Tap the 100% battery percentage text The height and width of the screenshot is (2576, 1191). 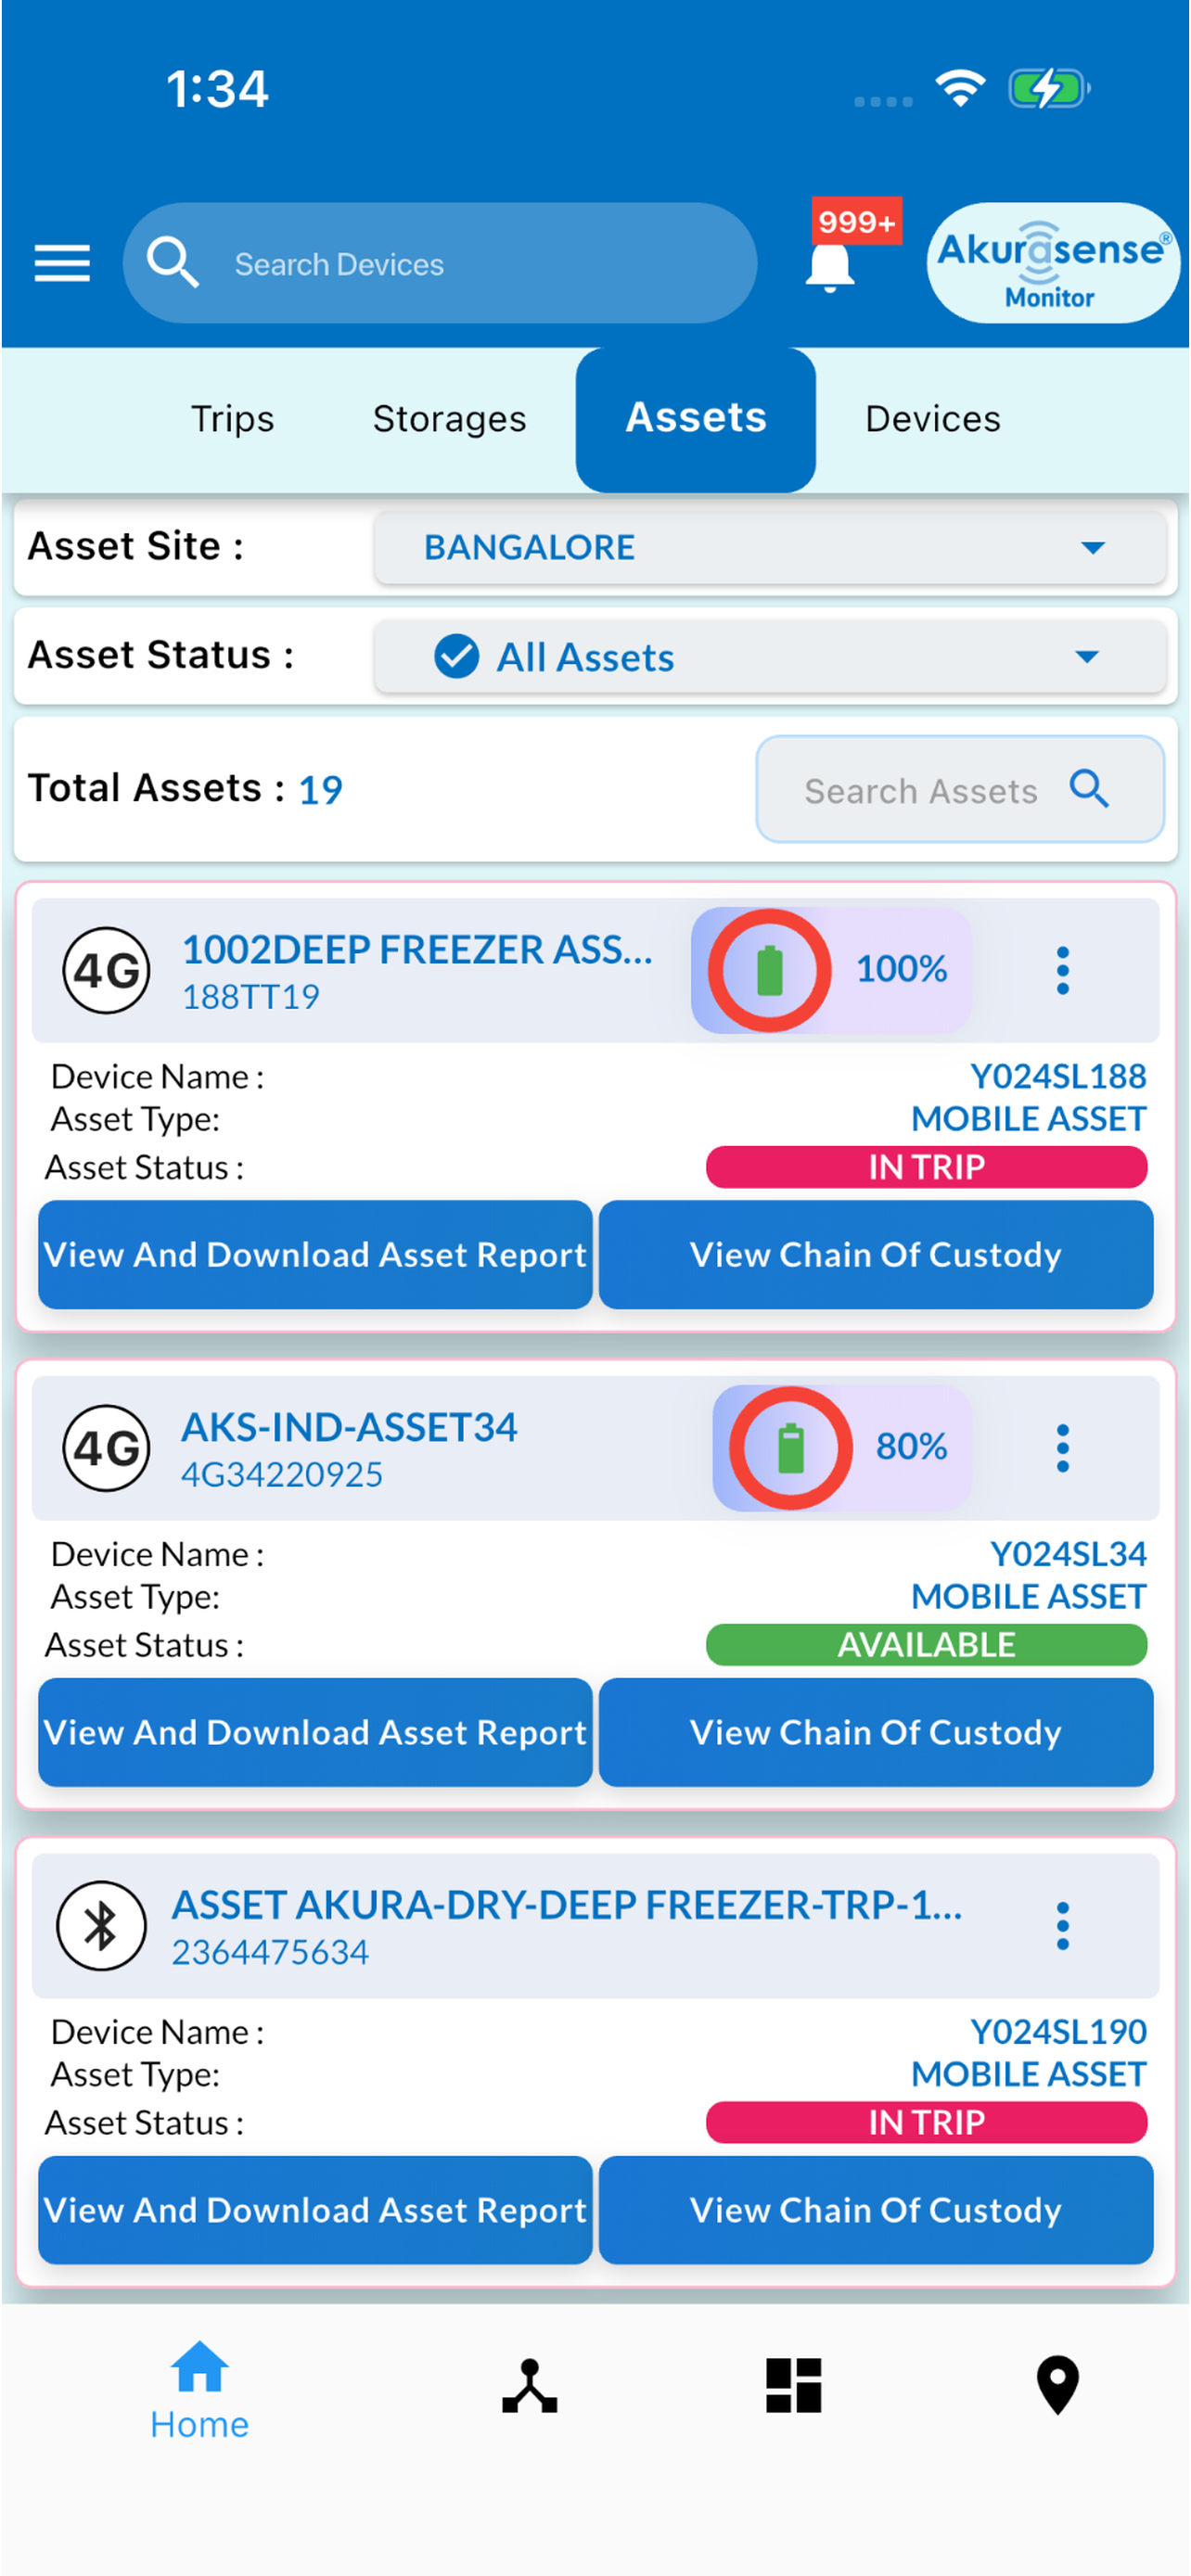coord(901,969)
